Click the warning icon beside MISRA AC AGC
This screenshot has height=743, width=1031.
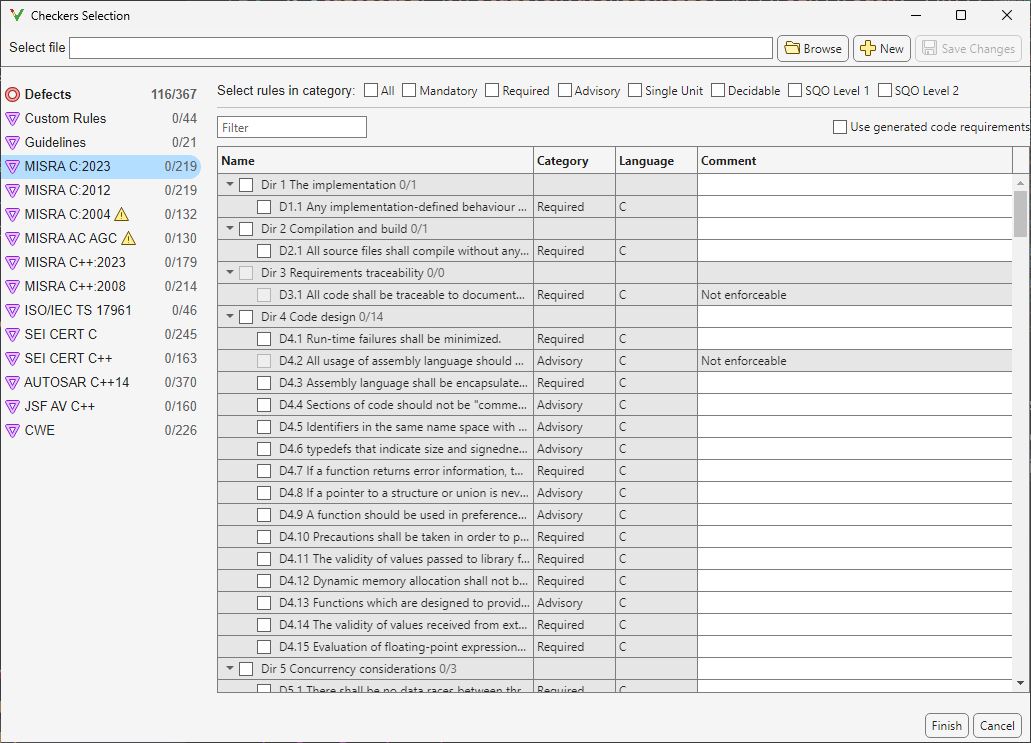pos(127,238)
